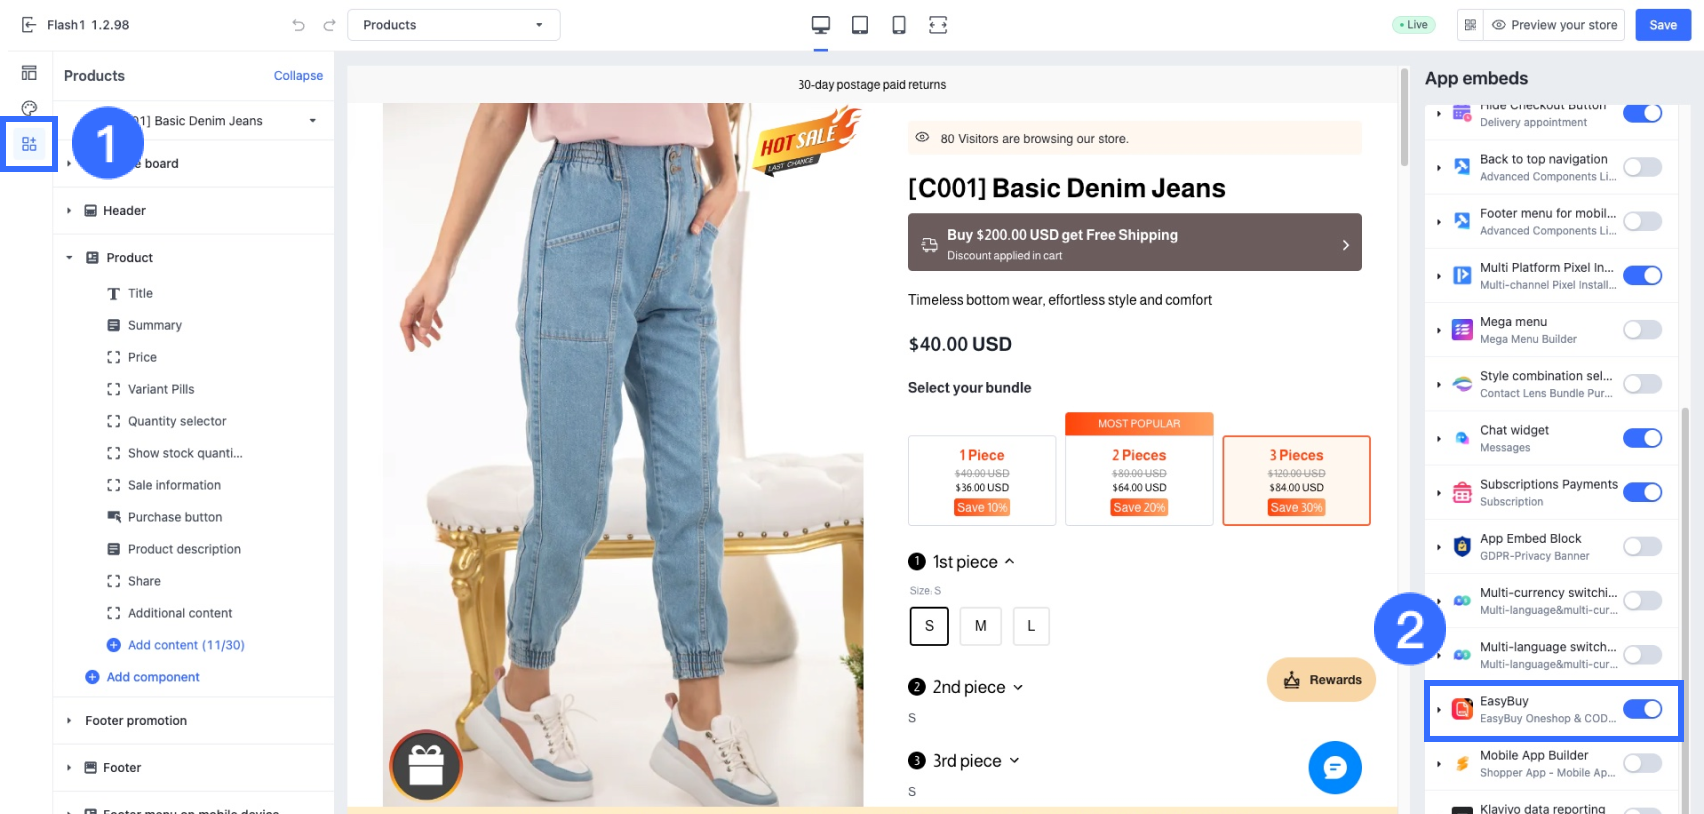Click the exit editor back icon
The height and width of the screenshot is (814, 1704).
[x=29, y=25]
